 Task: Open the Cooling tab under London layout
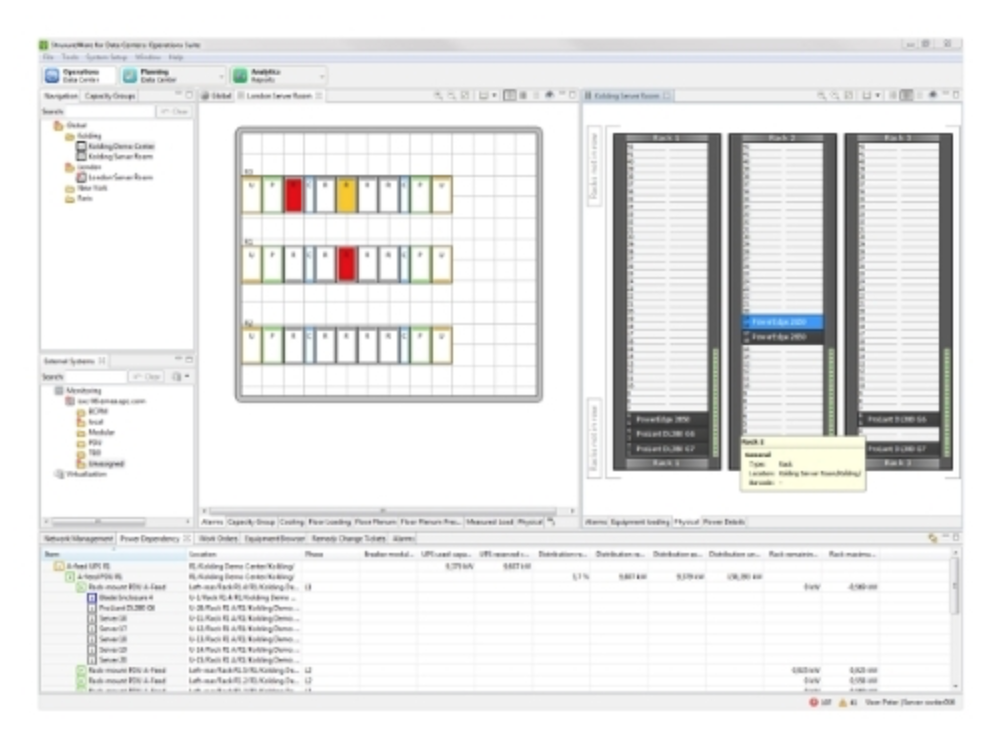292,522
